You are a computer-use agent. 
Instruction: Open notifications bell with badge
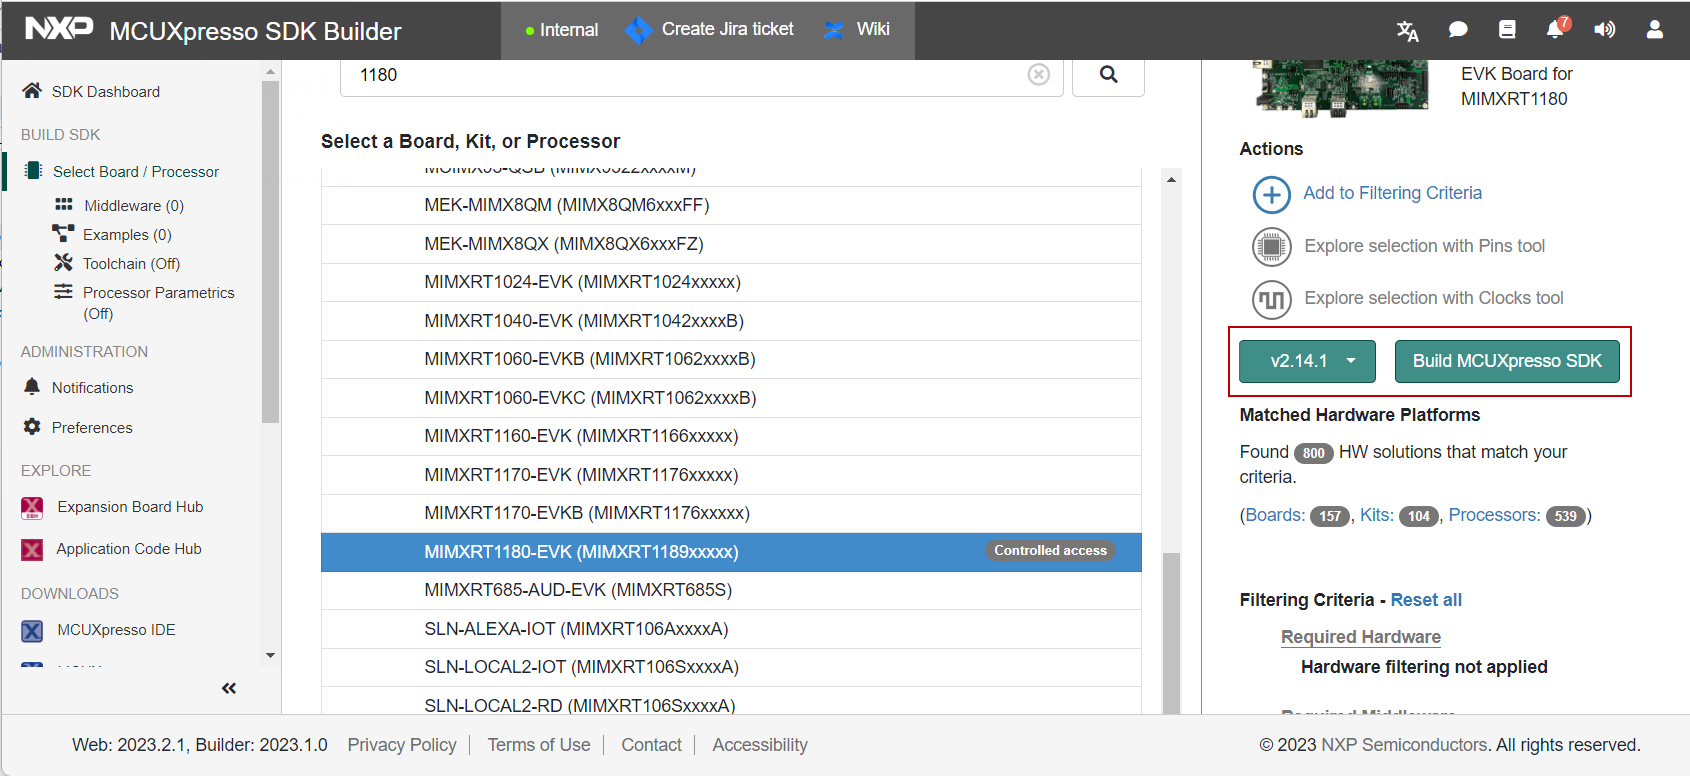(1557, 29)
